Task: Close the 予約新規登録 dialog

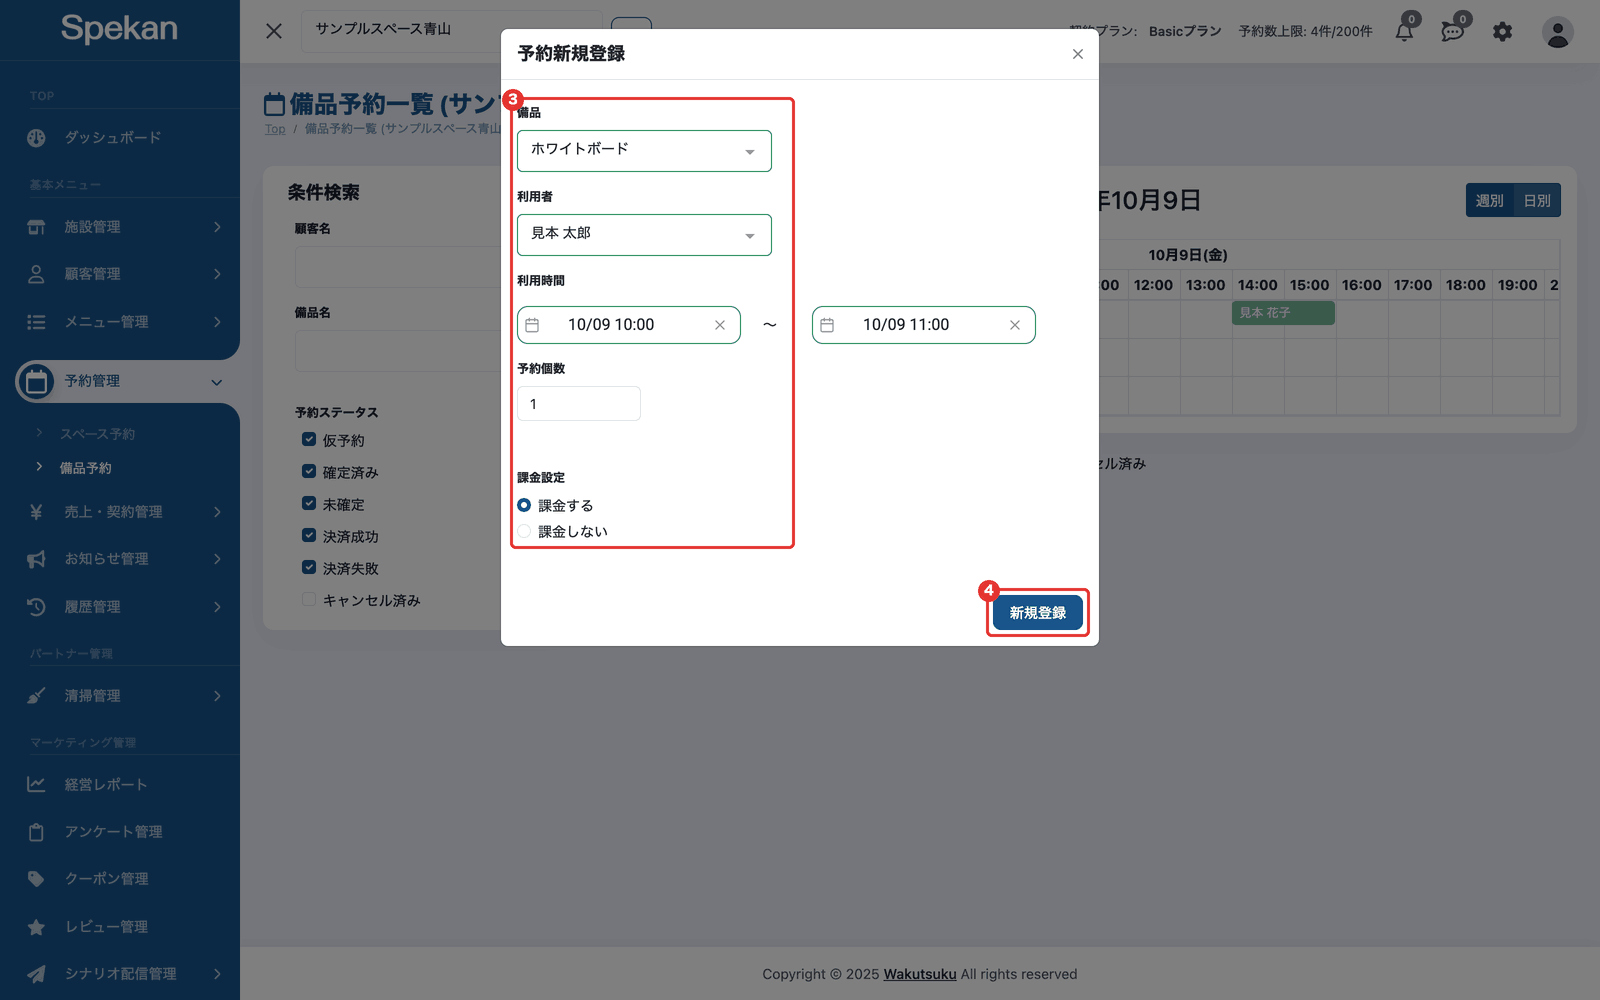Action: click(x=1078, y=54)
